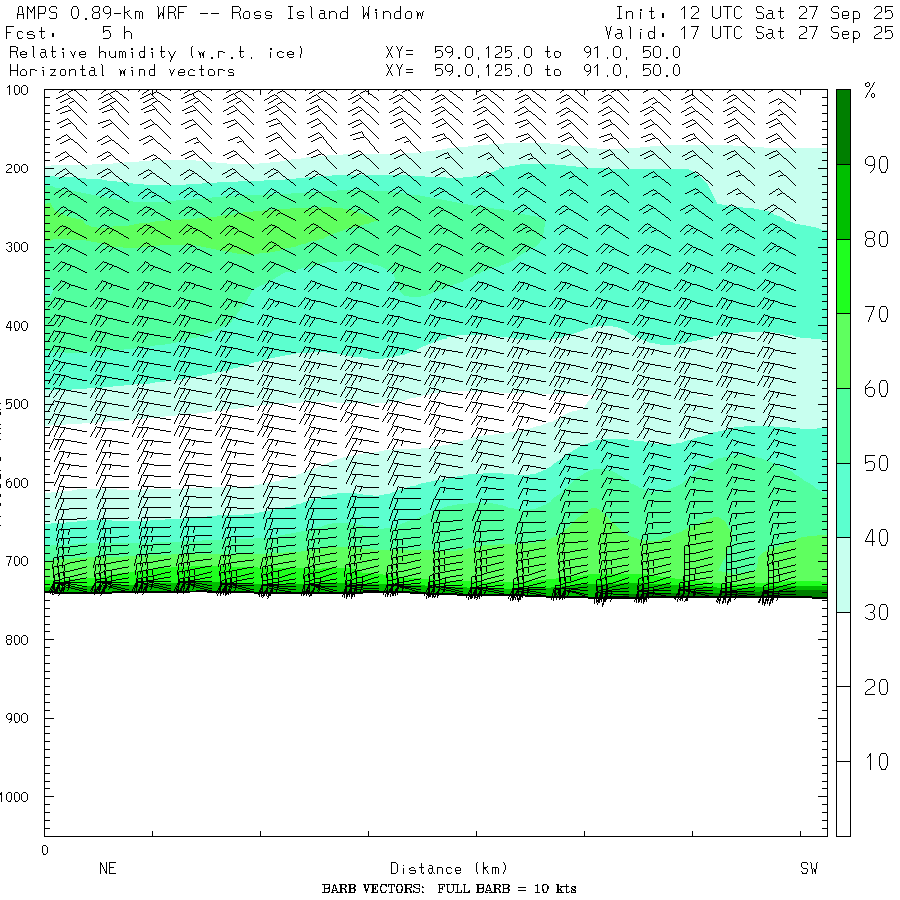
Task: Click the 40-50% teal colorbar segment
Action: (x=843, y=500)
